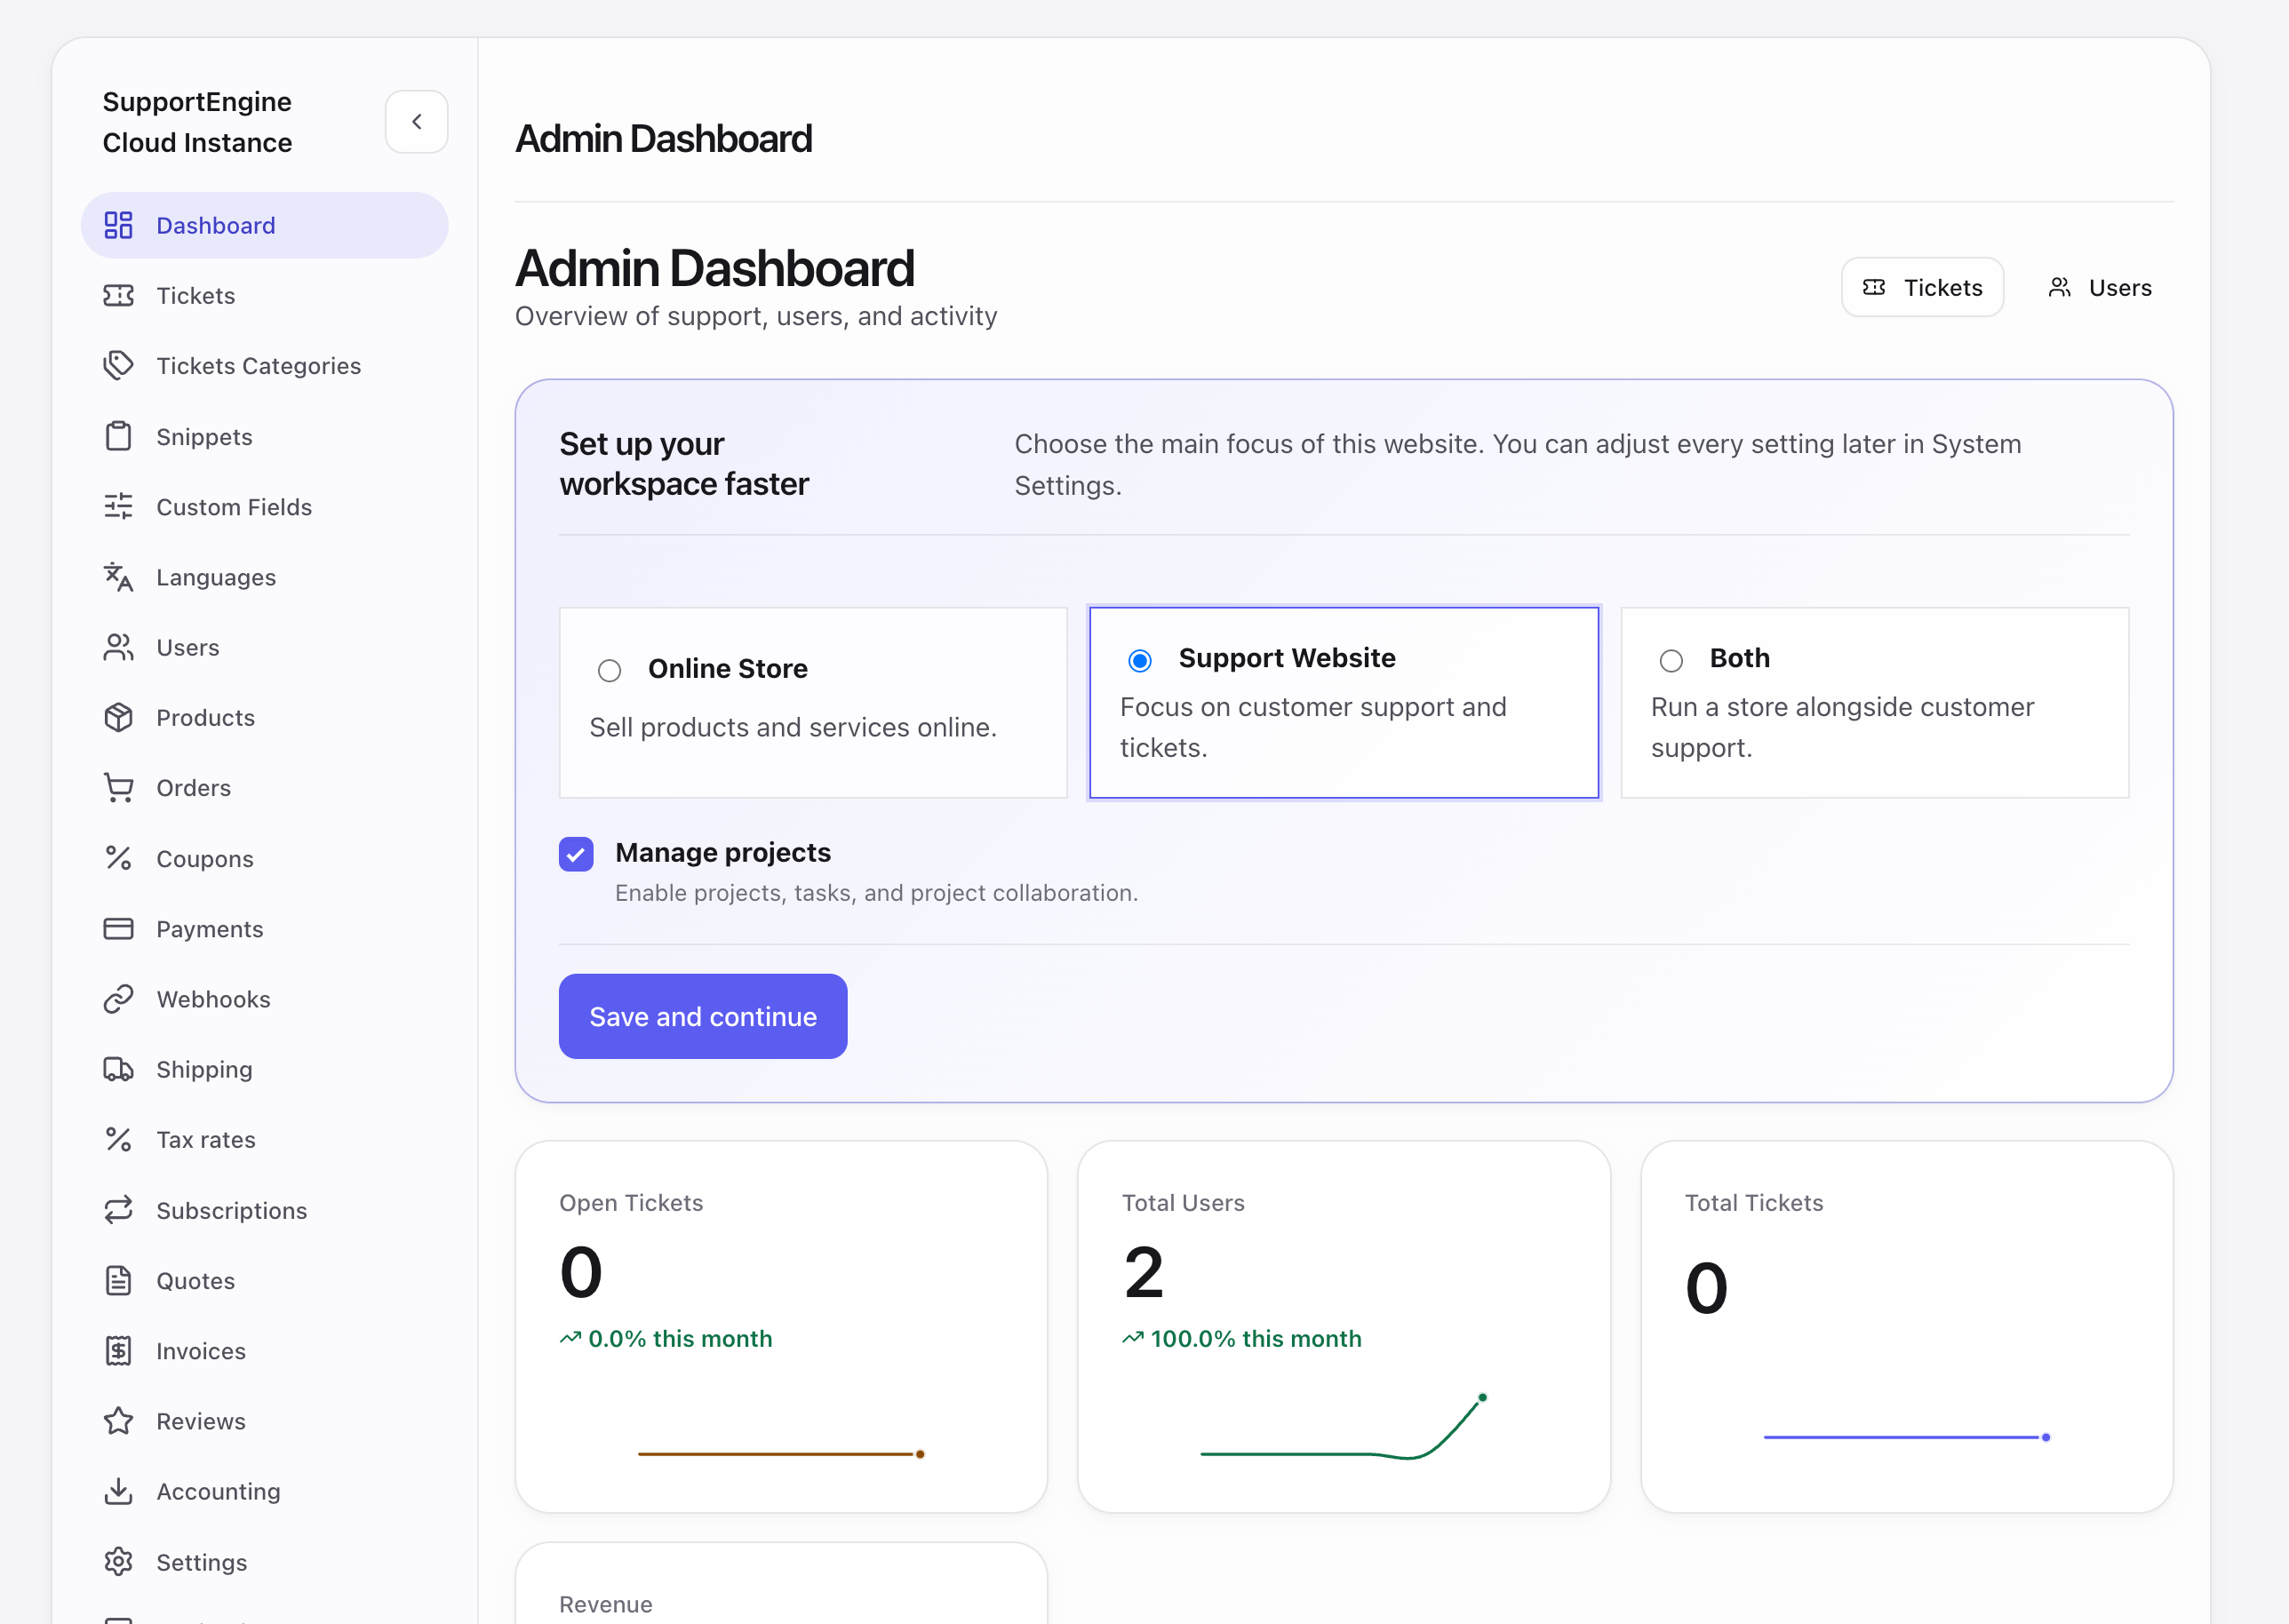Open the Total Tickets stat card

[1907, 1326]
